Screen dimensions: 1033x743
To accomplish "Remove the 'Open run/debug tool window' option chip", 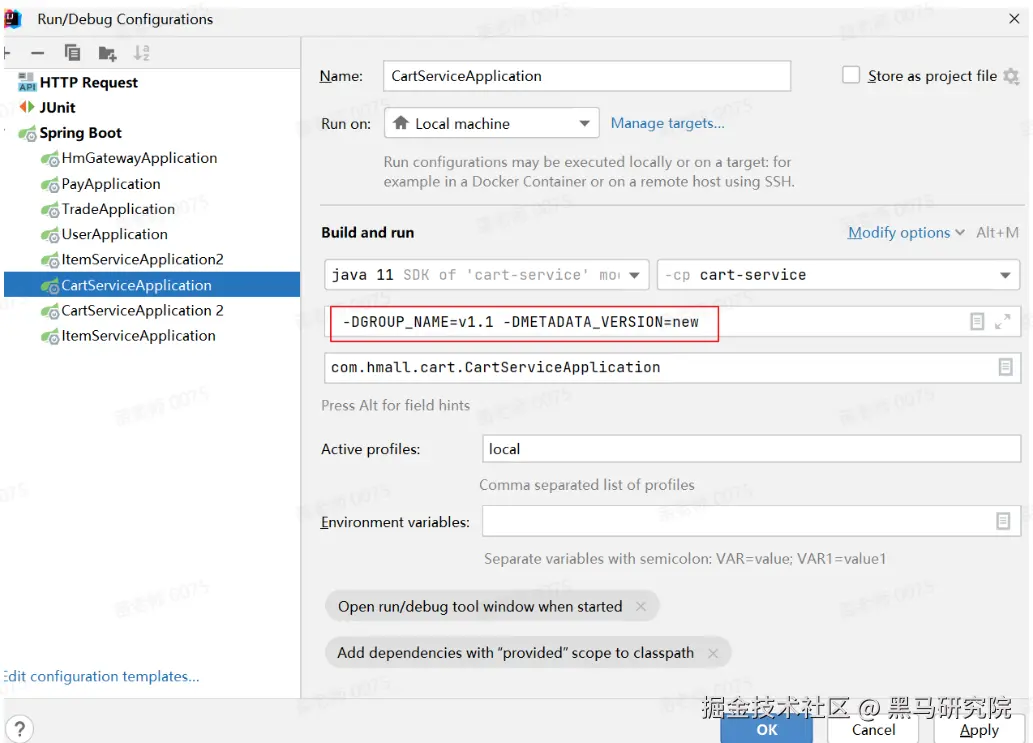I will click(640, 606).
